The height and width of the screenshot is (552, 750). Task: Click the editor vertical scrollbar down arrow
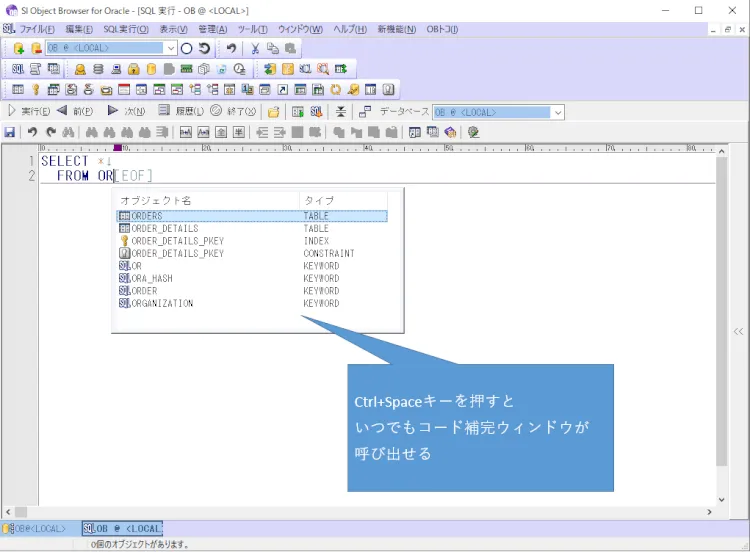pyautogui.click(x=722, y=500)
